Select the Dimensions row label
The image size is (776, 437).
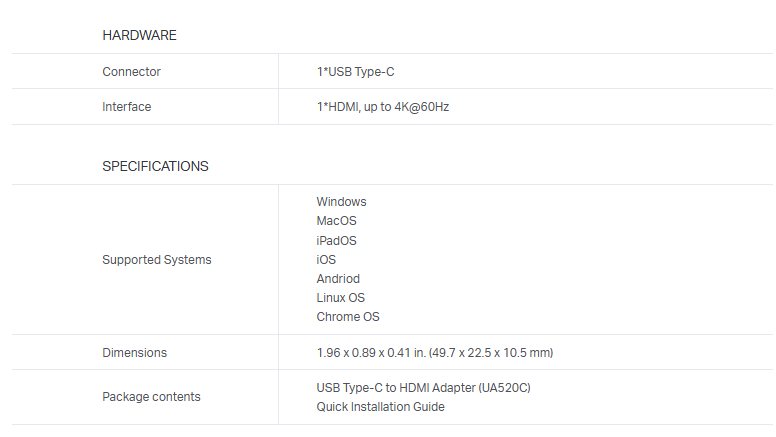tap(135, 353)
